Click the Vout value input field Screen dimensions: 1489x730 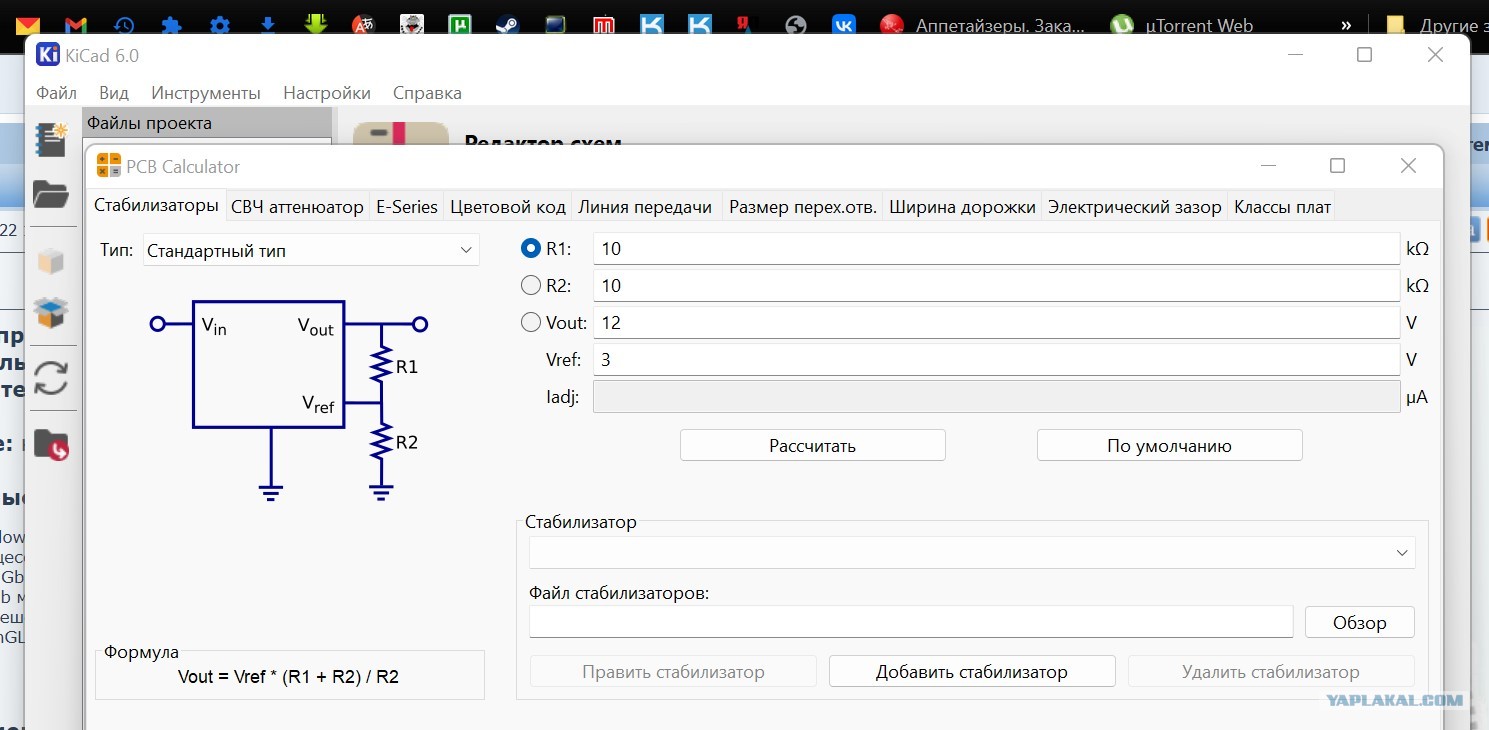(x=996, y=323)
